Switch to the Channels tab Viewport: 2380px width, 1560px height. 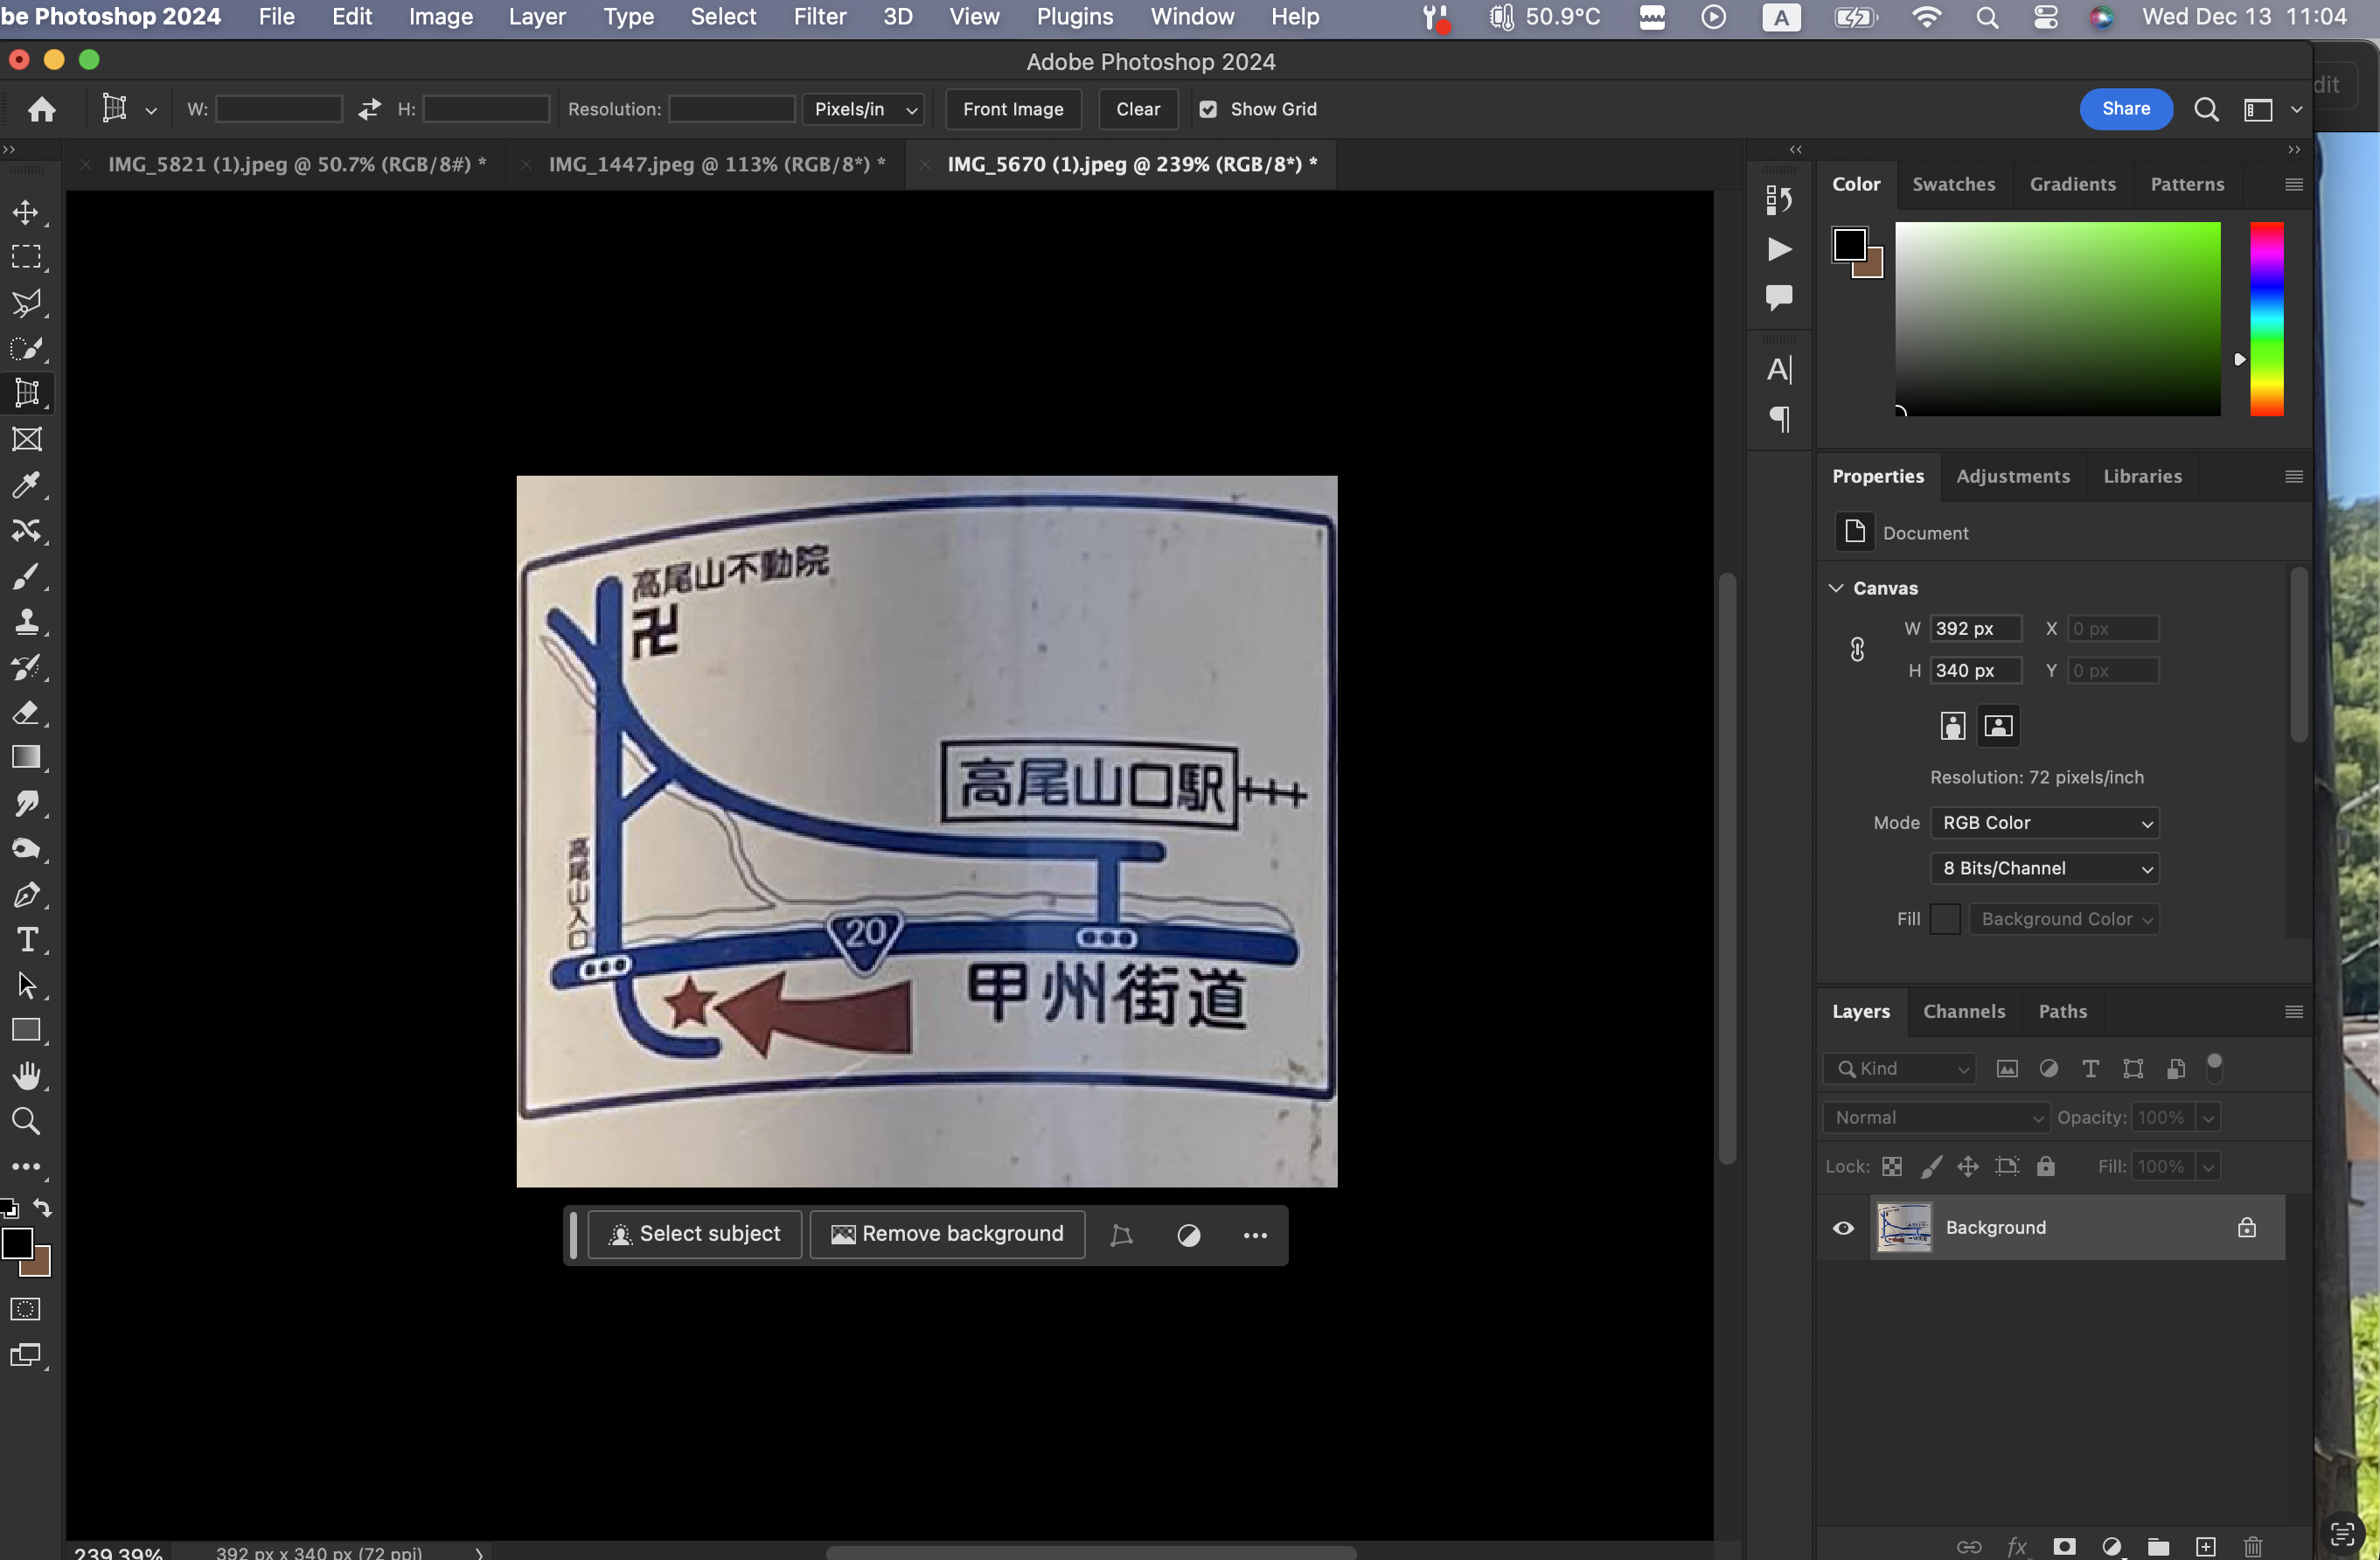point(1963,1011)
